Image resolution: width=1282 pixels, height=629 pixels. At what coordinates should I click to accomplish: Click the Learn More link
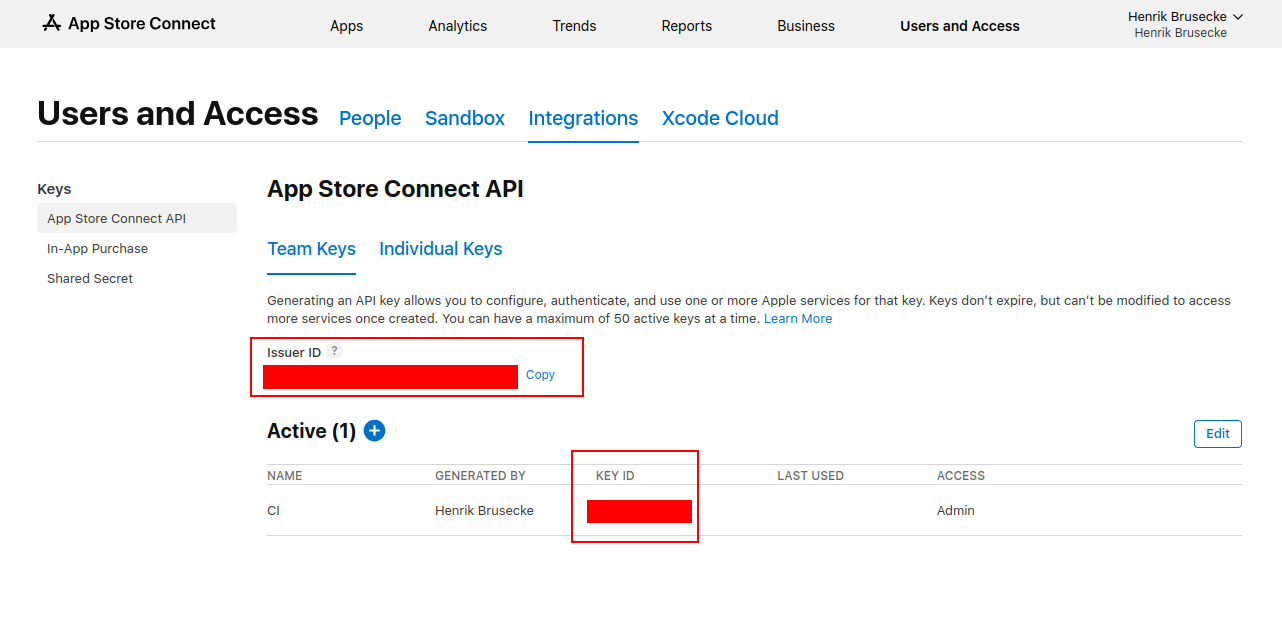798,318
